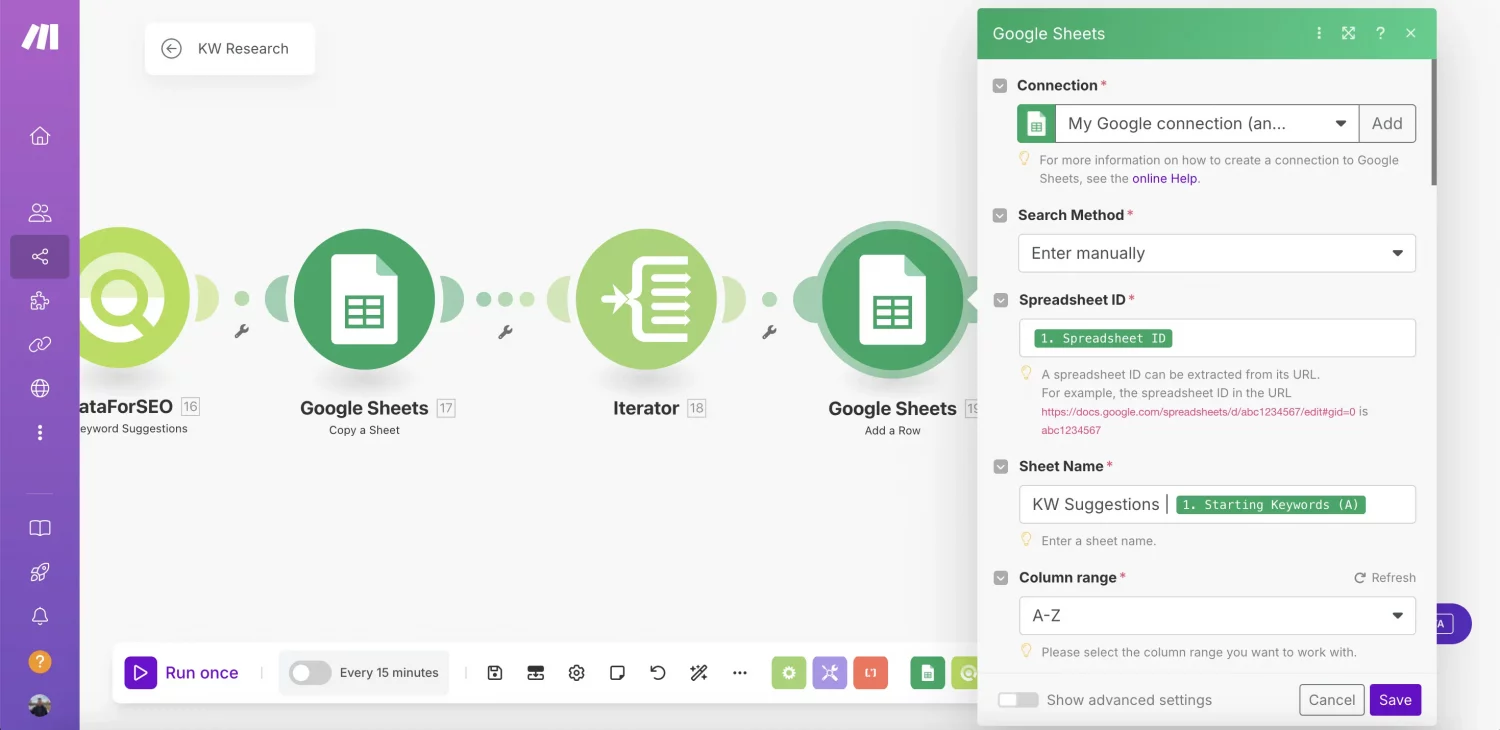
Task: Click the Run once button
Action: coord(182,673)
